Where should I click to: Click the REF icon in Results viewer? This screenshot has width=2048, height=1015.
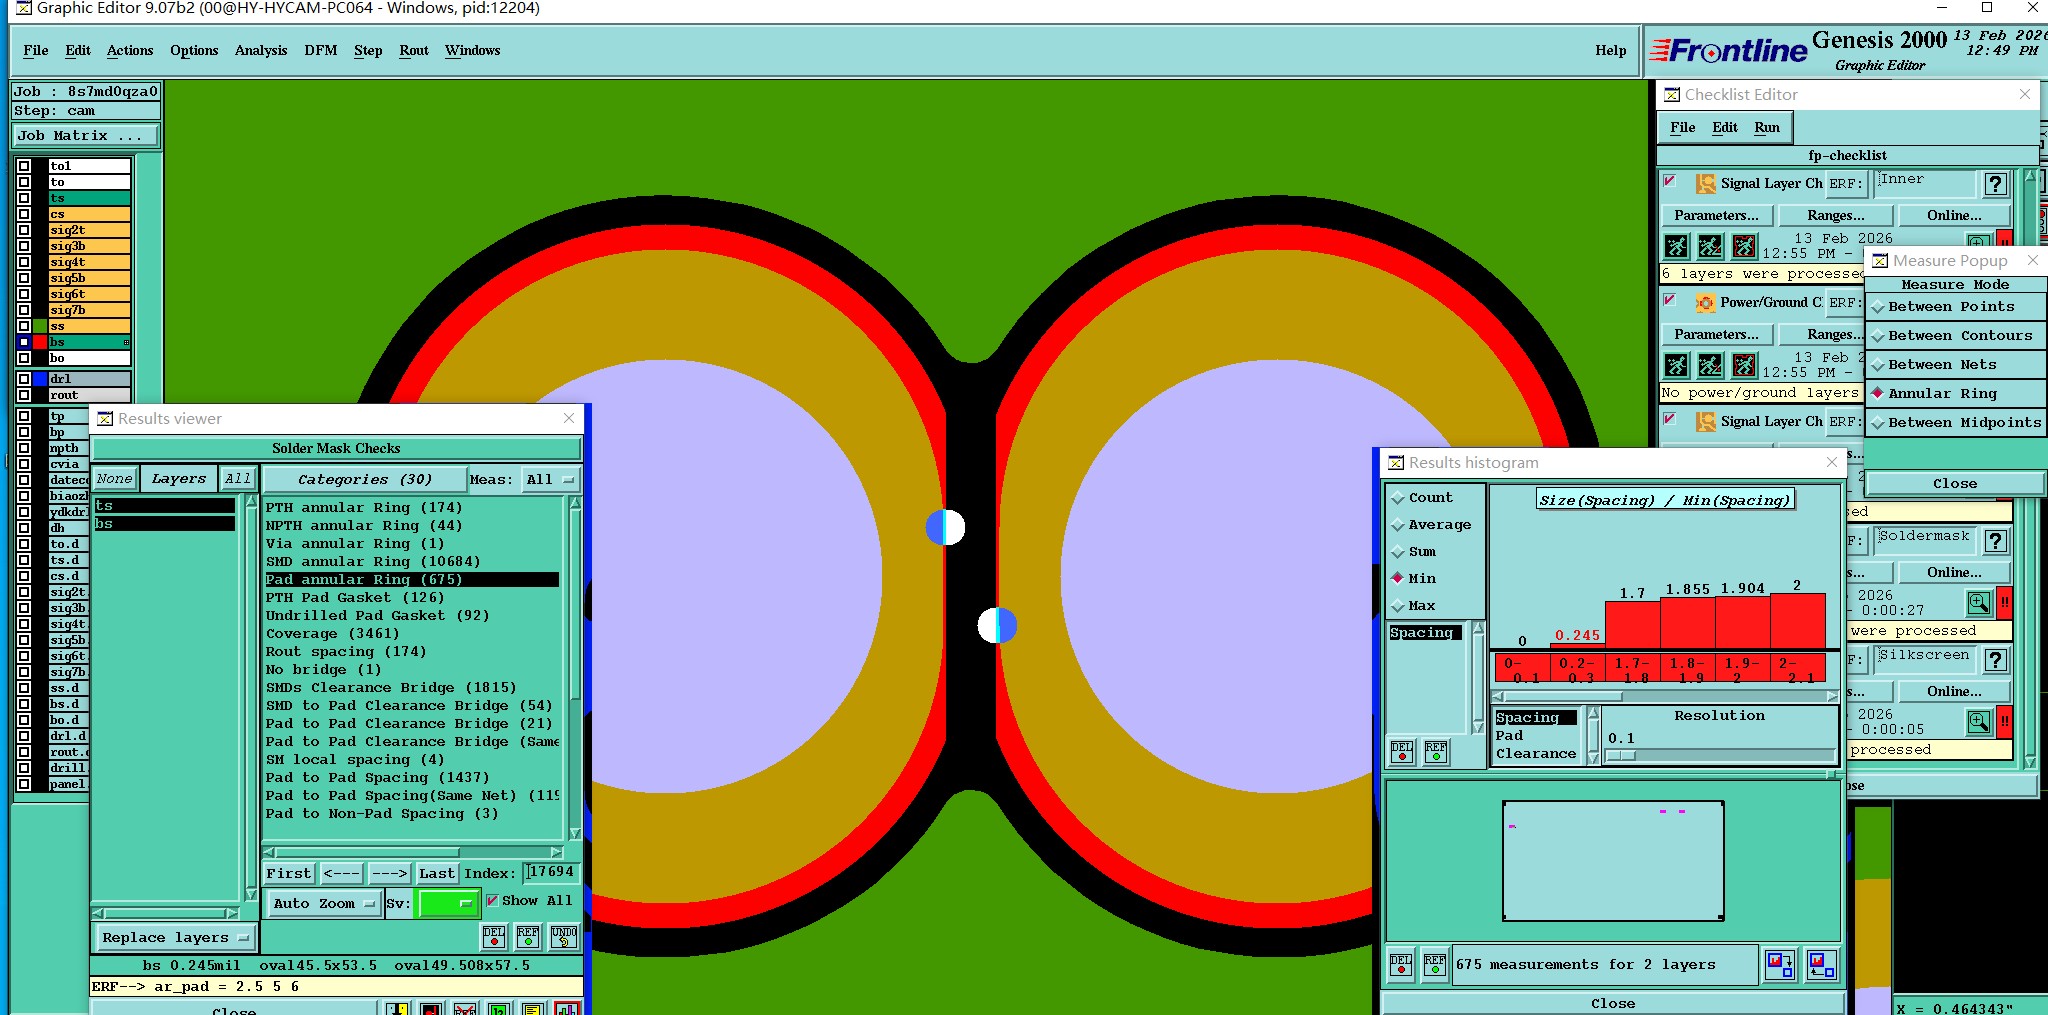(x=528, y=937)
